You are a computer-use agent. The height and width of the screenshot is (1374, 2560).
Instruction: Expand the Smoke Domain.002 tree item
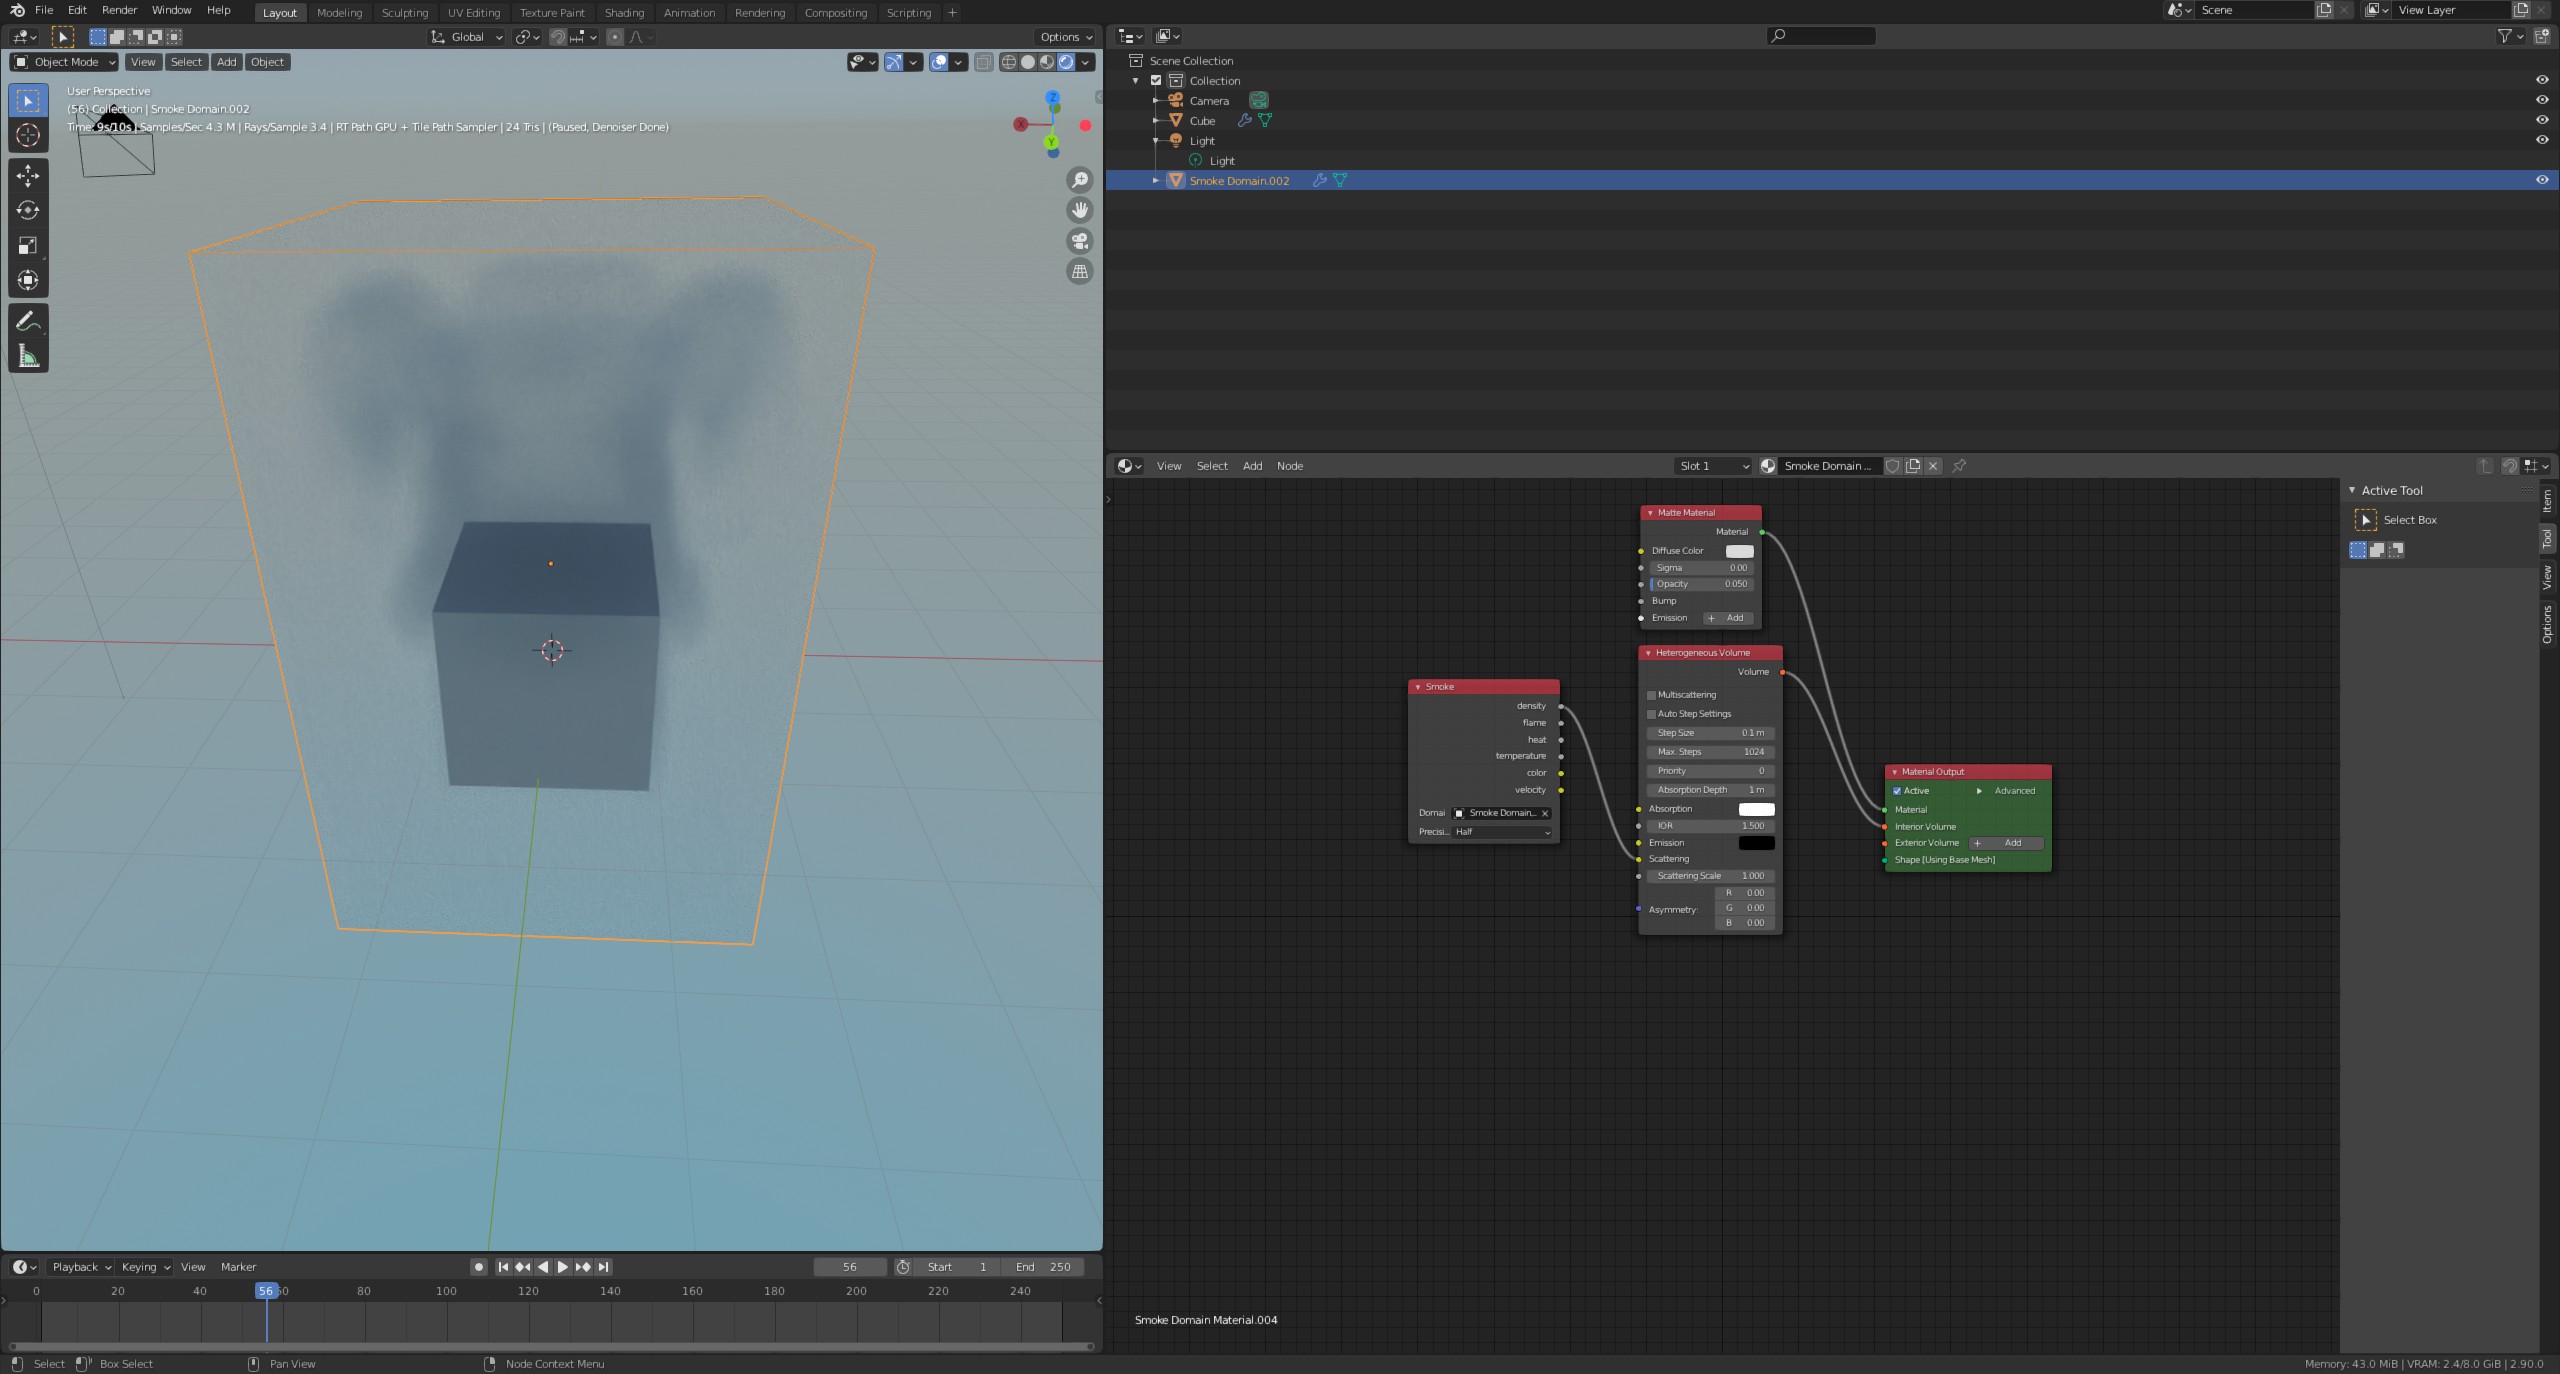(1156, 181)
